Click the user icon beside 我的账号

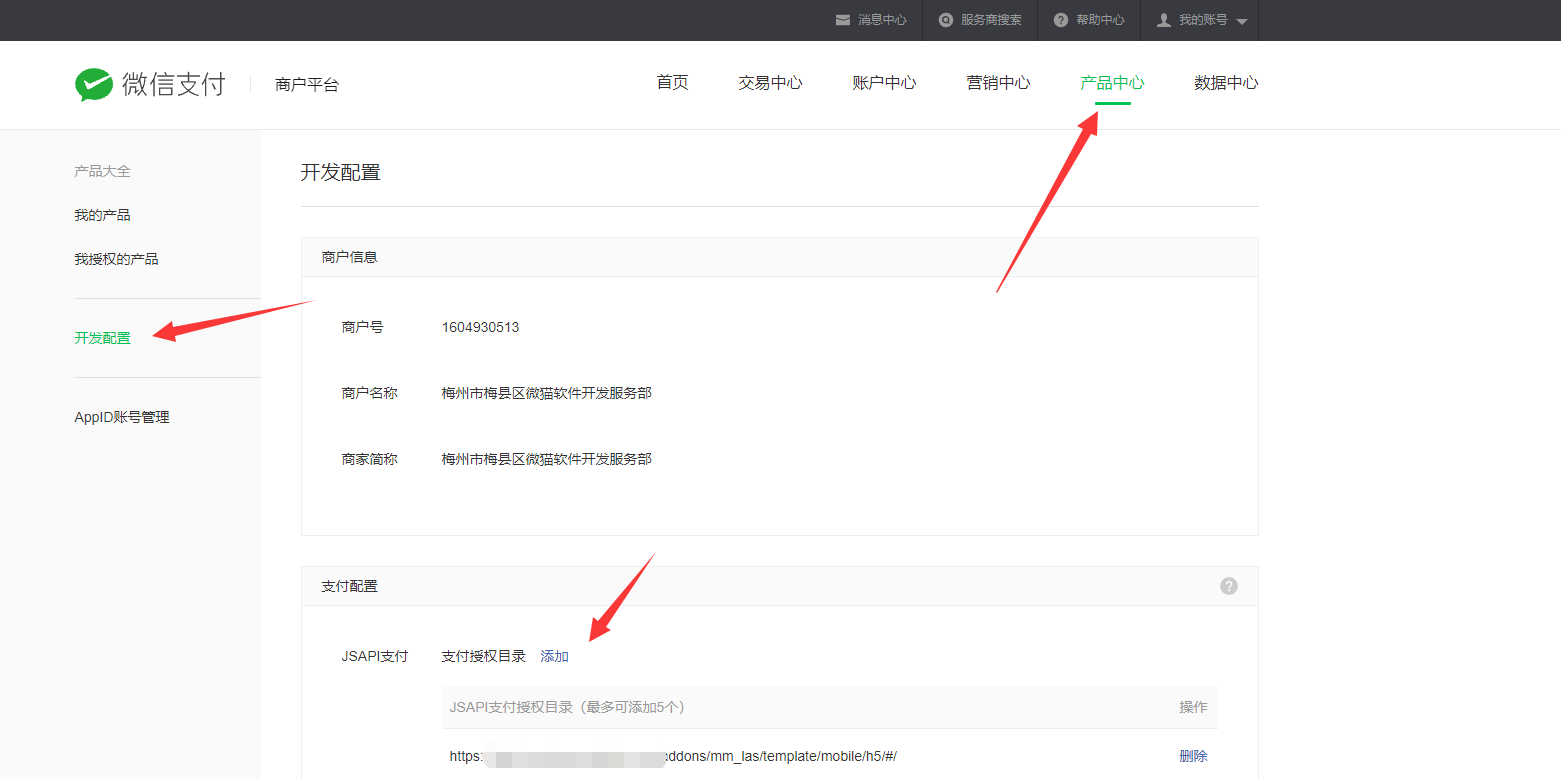pos(1164,20)
